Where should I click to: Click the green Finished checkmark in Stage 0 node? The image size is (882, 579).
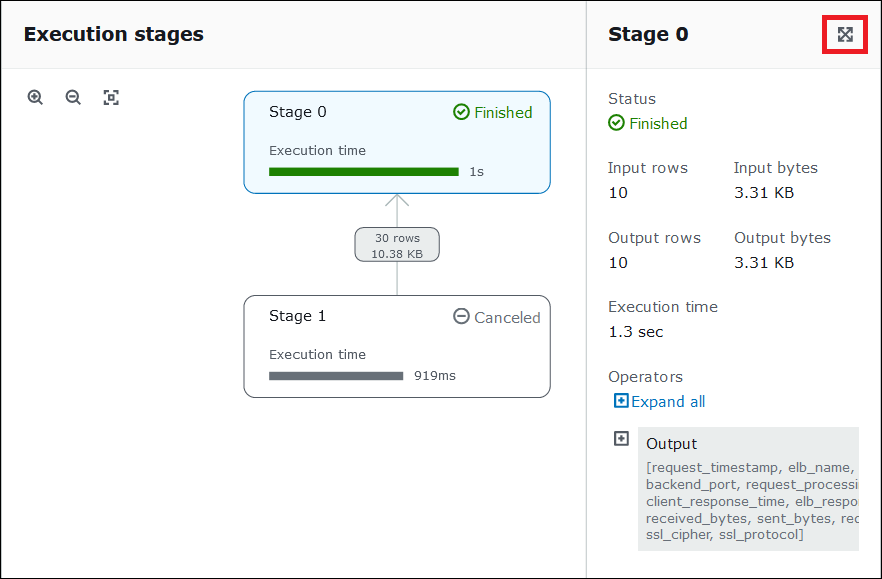coord(461,112)
